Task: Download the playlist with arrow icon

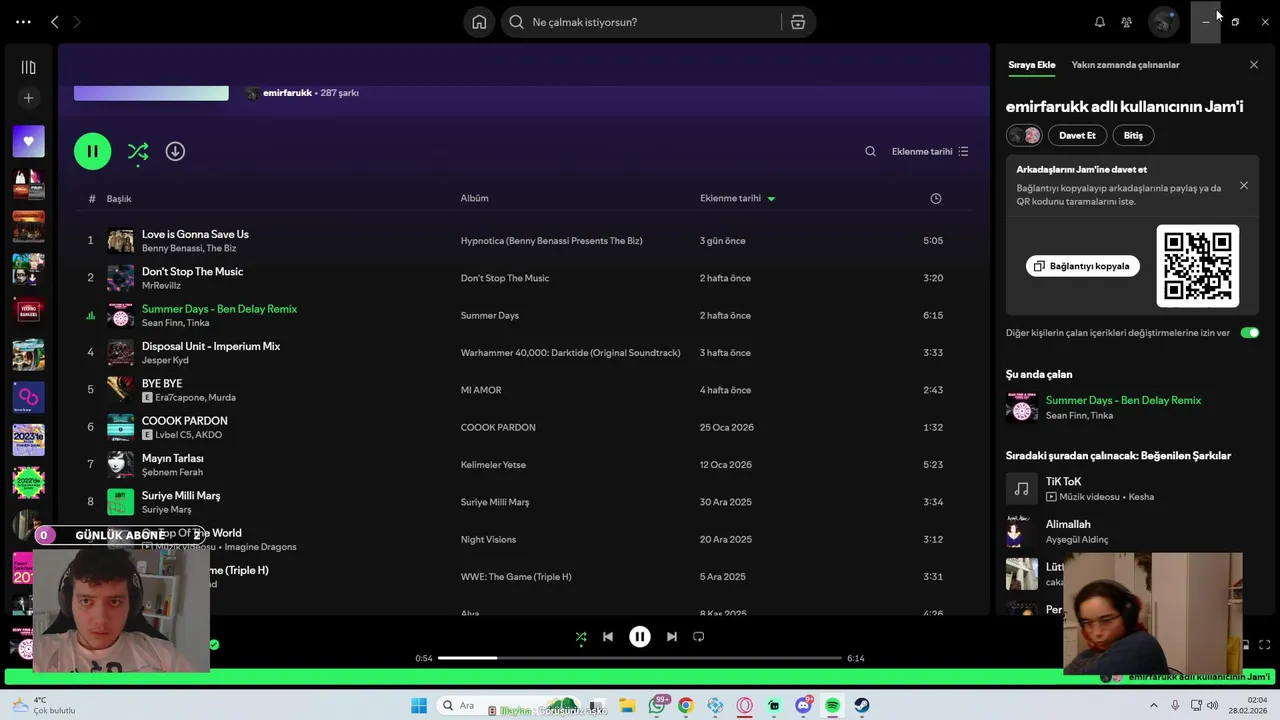Action: click(x=175, y=151)
